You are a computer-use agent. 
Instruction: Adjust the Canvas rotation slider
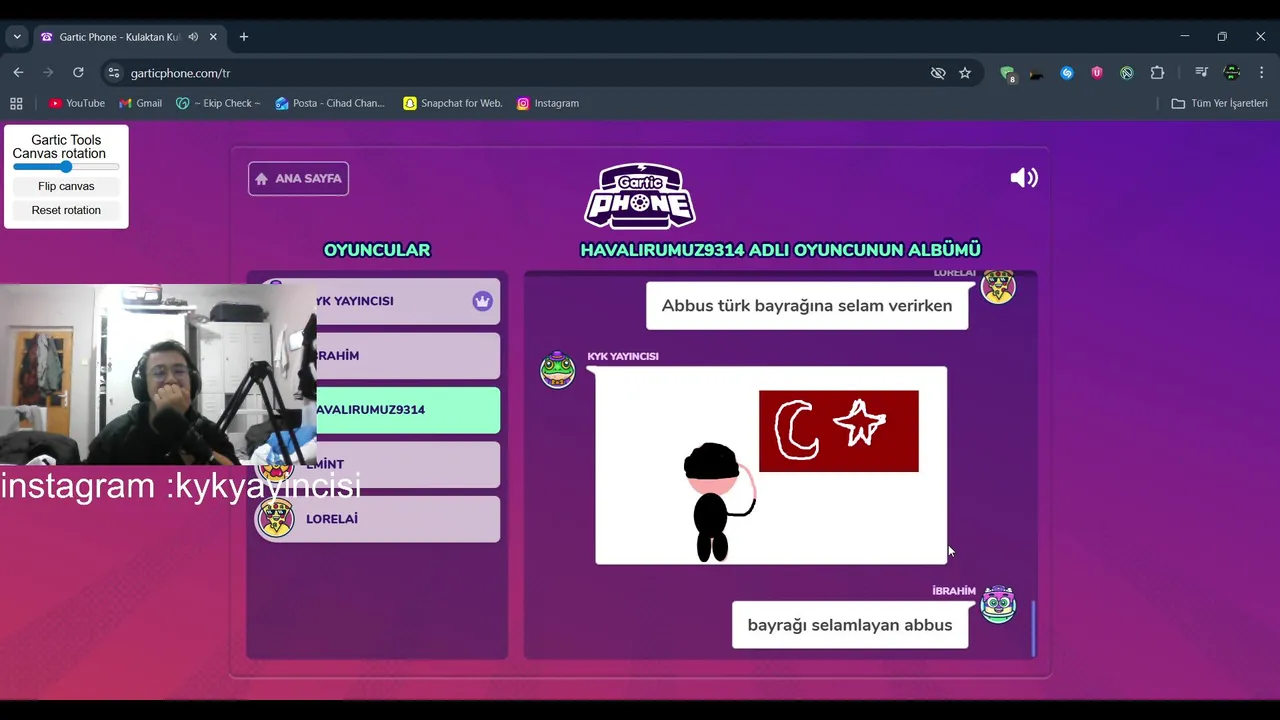[66, 167]
